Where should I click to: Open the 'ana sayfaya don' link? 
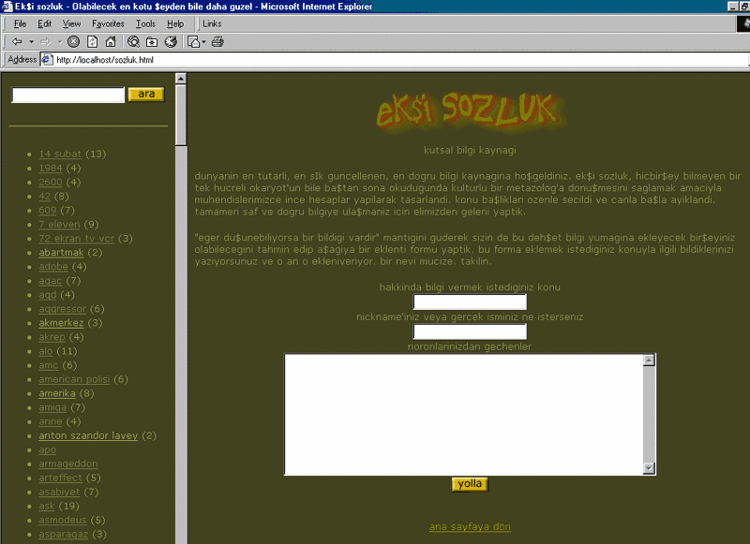(469, 527)
